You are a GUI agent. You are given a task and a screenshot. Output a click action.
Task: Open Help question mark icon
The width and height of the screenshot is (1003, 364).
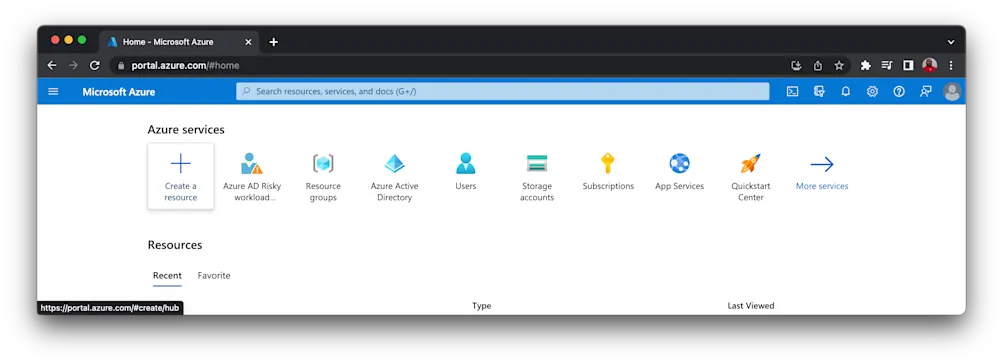(x=899, y=91)
